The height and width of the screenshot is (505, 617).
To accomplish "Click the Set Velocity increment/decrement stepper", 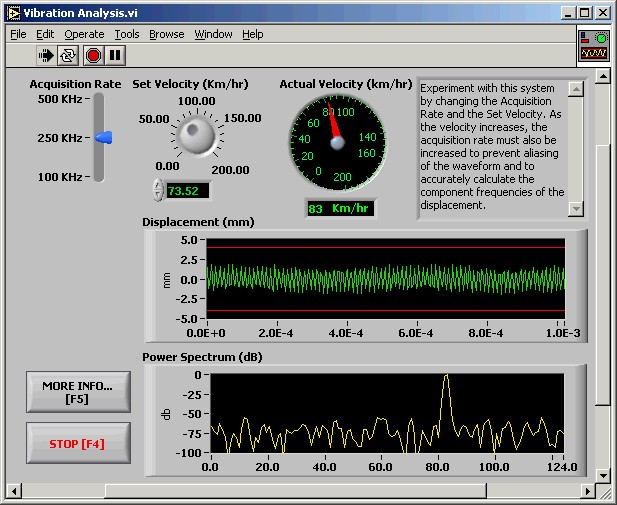I will (x=157, y=190).
